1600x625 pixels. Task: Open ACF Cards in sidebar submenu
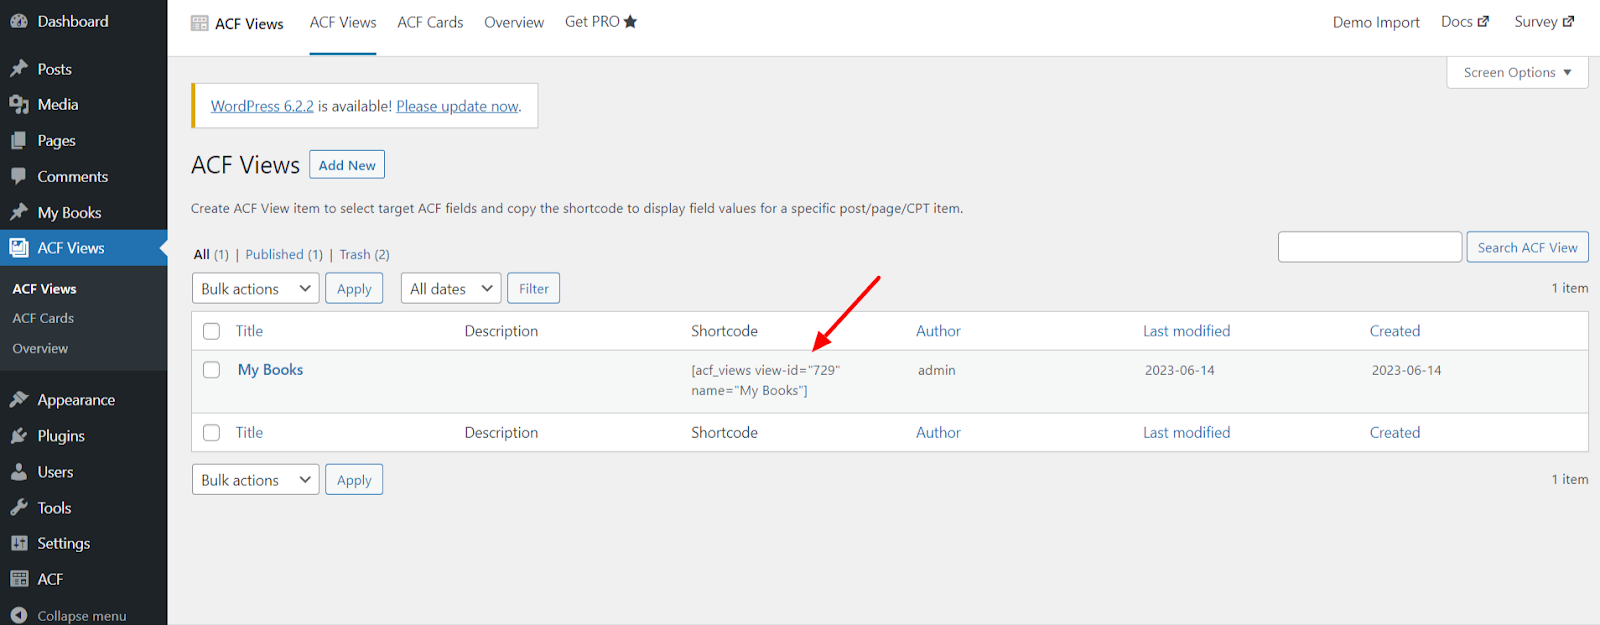click(43, 318)
